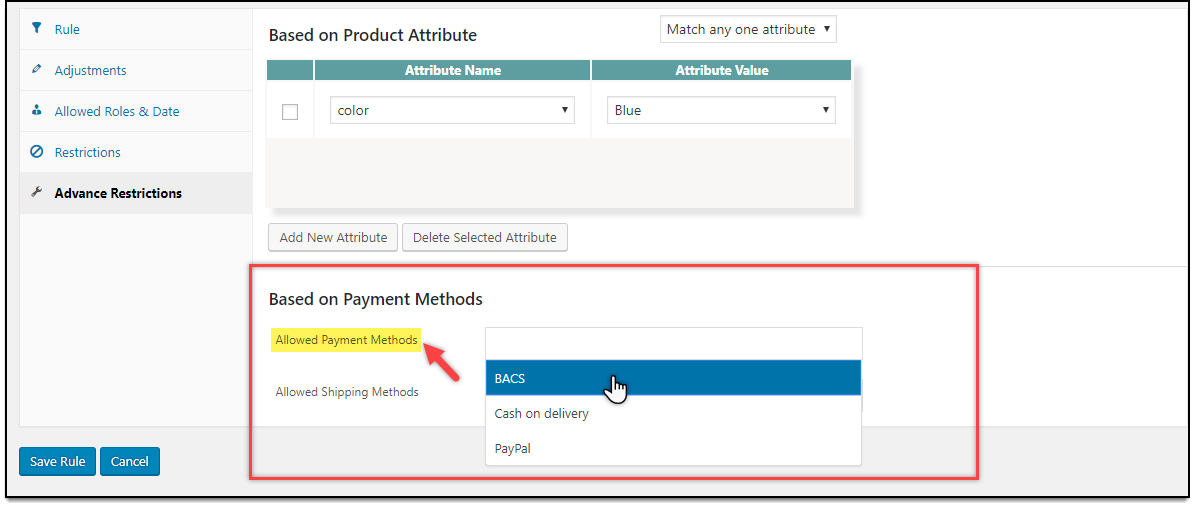This screenshot has height=508, width=1195.
Task: Click the Allowed Payment Methods search field
Action: pyautogui.click(x=674, y=343)
